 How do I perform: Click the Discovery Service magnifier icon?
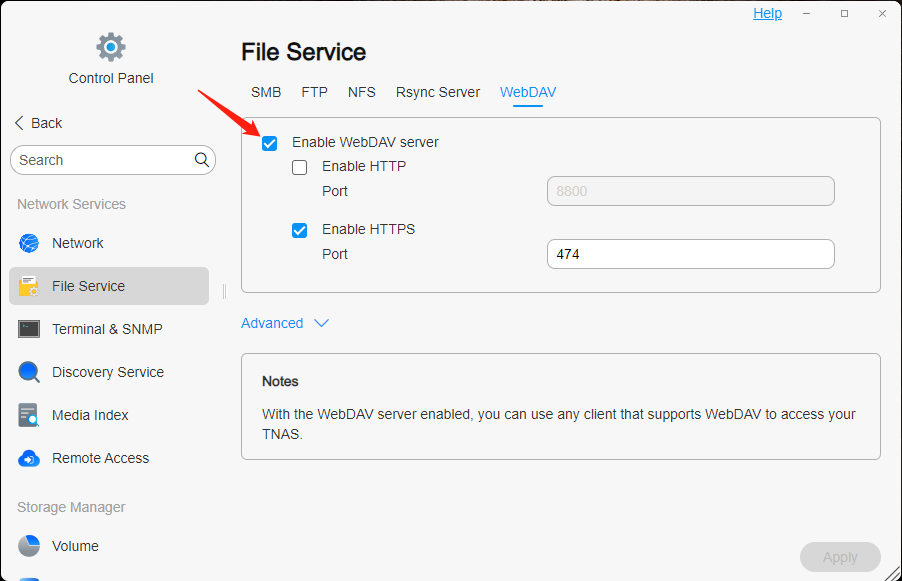[x=29, y=372]
